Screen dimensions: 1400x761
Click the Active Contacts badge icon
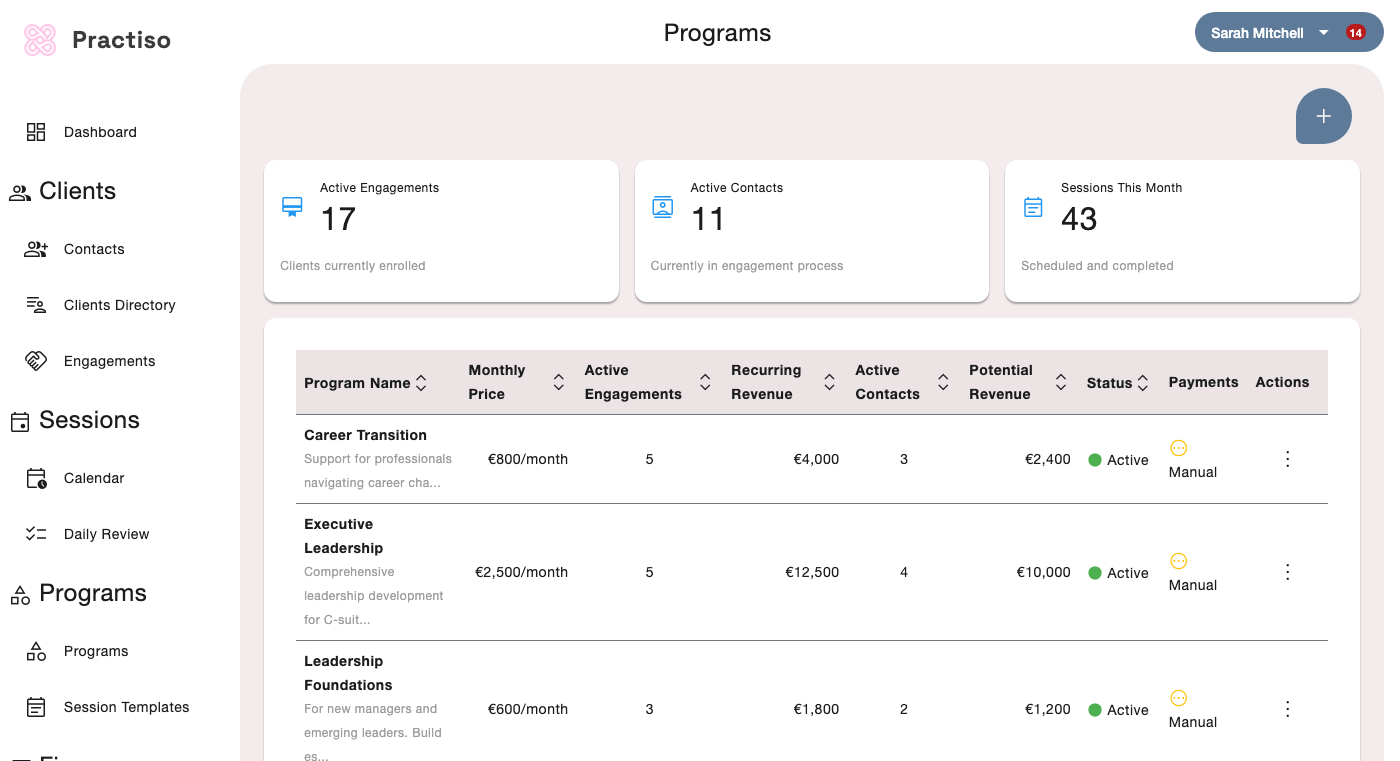pos(662,207)
